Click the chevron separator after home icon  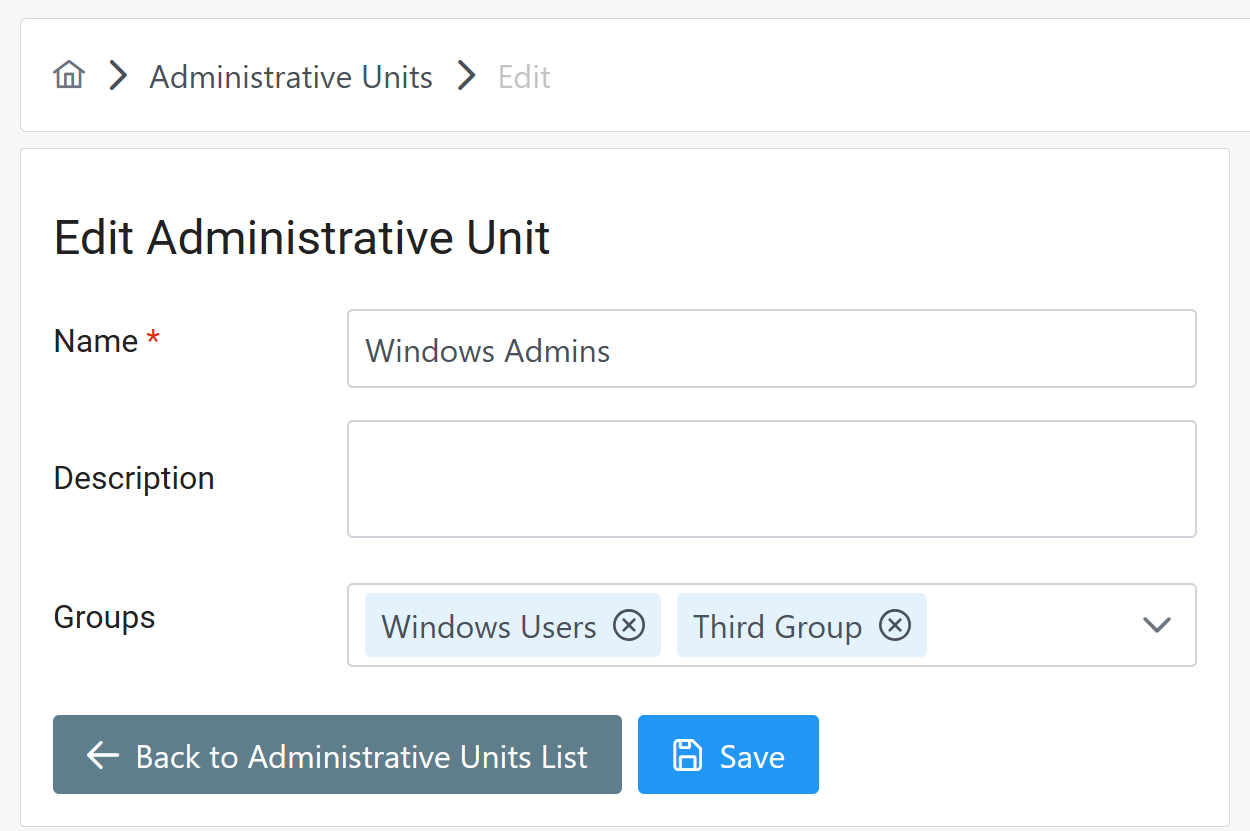119,76
